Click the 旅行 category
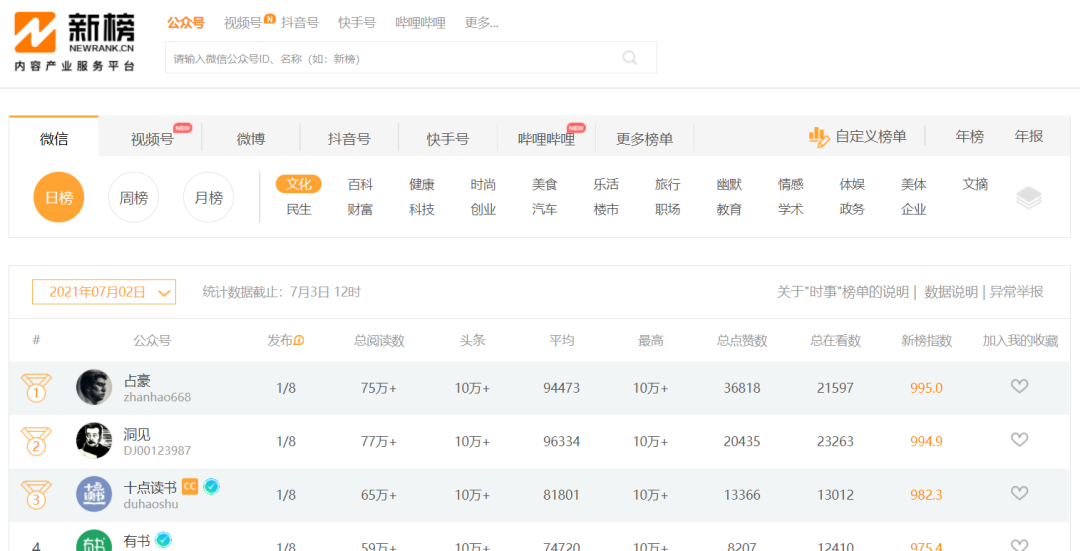The image size is (1080, 551). (x=667, y=184)
